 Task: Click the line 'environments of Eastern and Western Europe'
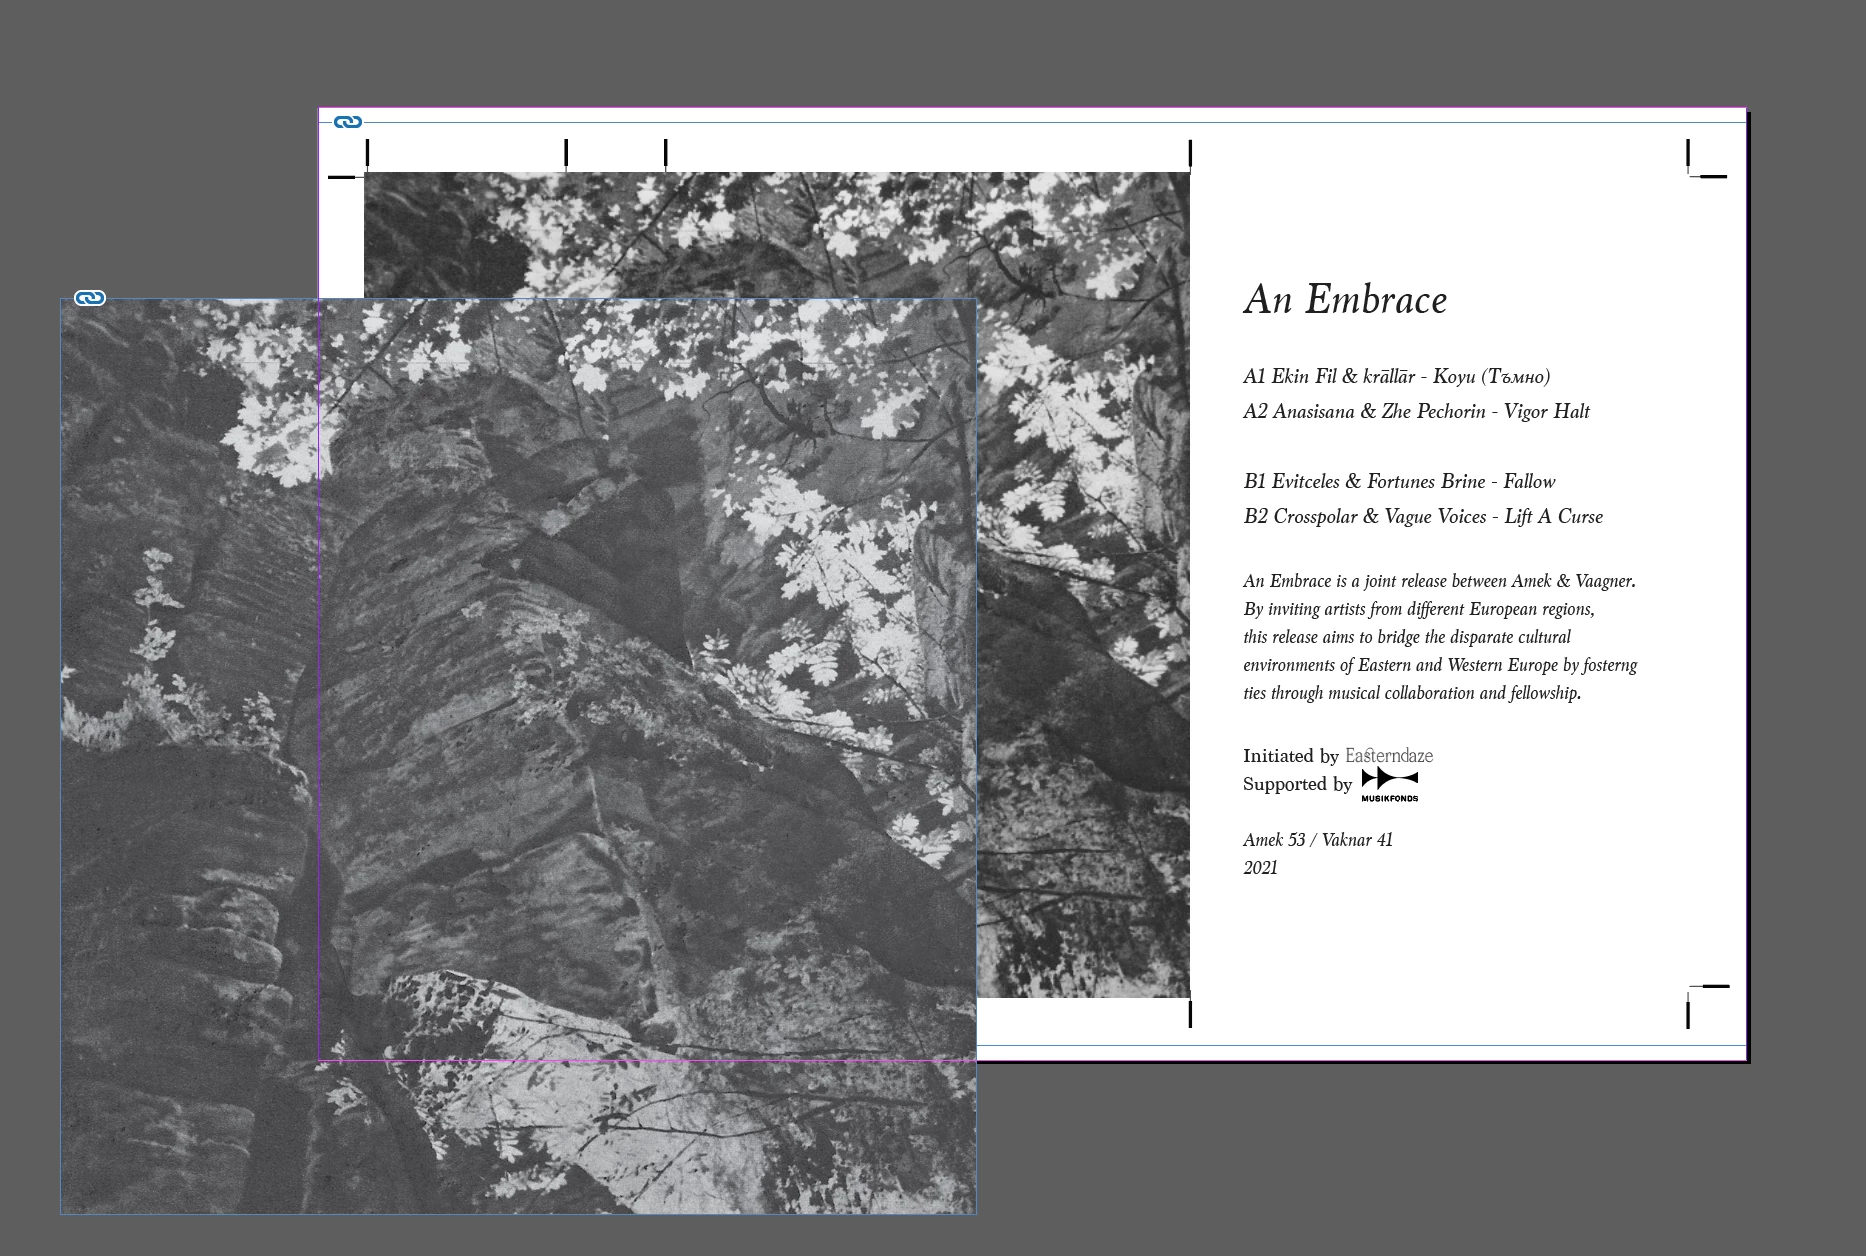(1440, 665)
